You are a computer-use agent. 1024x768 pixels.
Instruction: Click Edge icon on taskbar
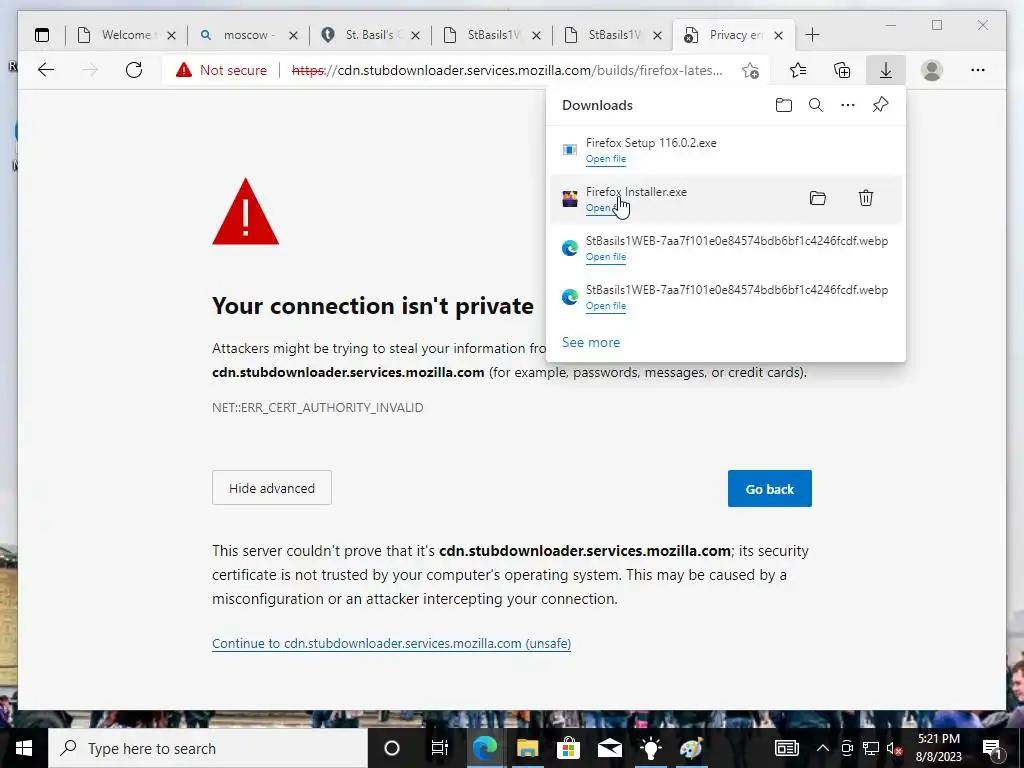point(484,748)
